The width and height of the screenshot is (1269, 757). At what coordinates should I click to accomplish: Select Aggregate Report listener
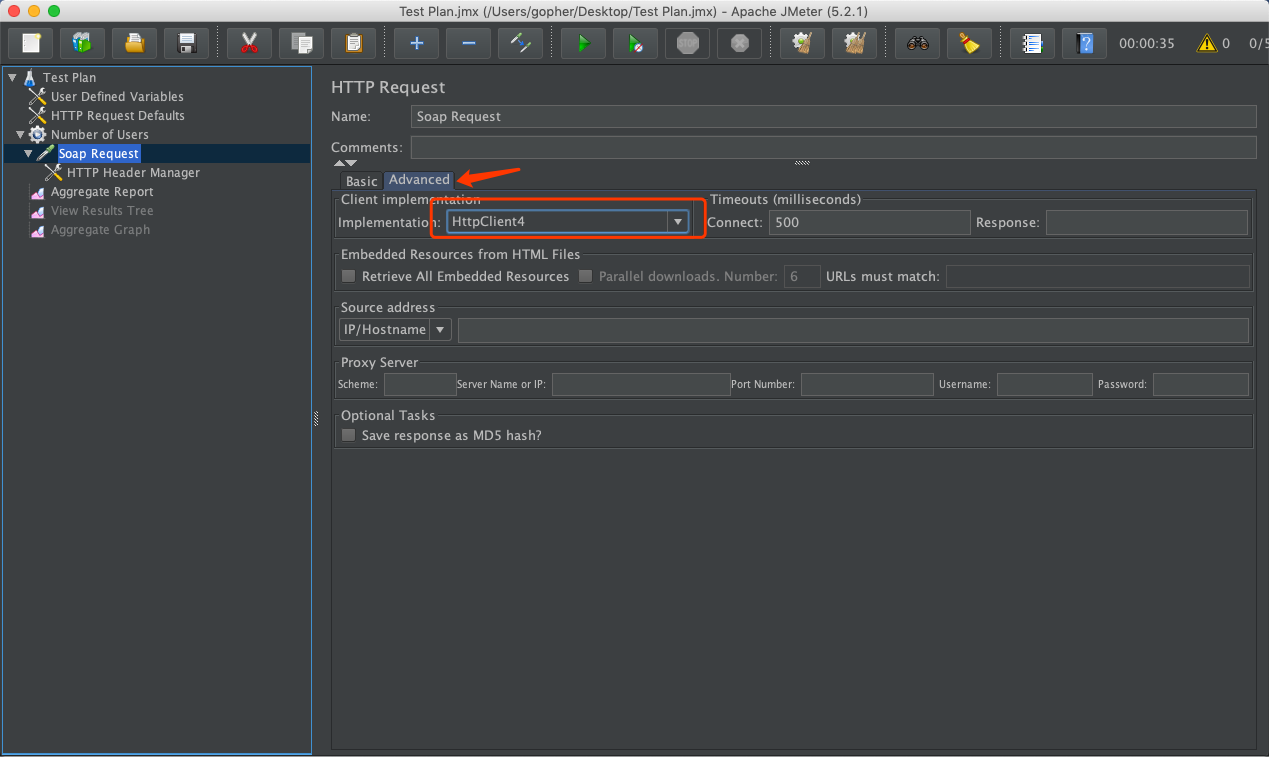[x=102, y=191]
